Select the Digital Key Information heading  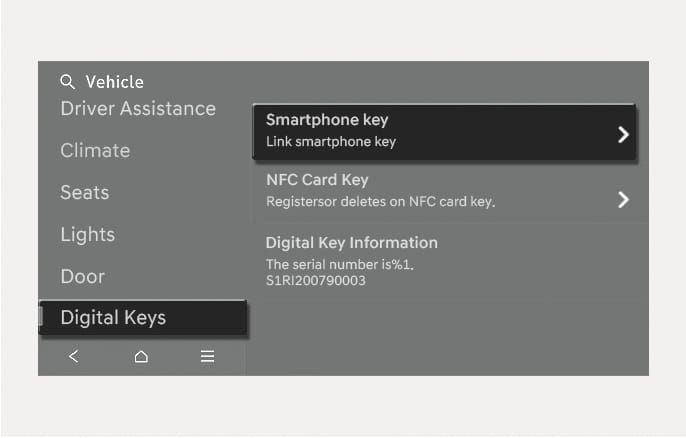352,242
